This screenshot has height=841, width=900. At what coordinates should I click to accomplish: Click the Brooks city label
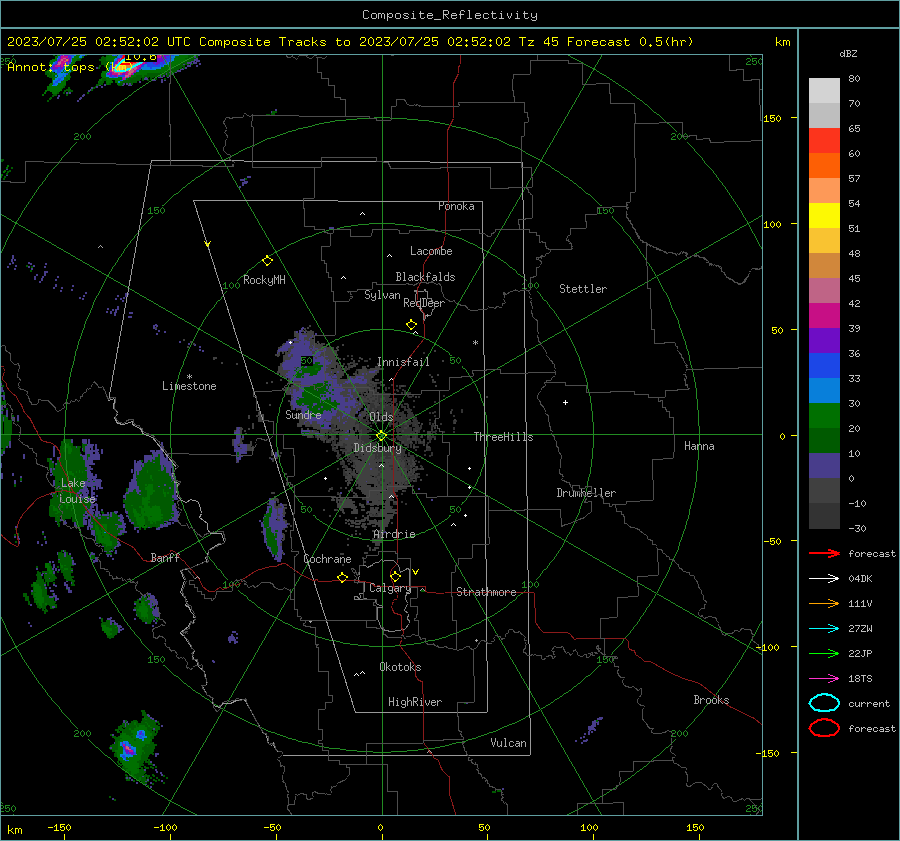[711, 700]
